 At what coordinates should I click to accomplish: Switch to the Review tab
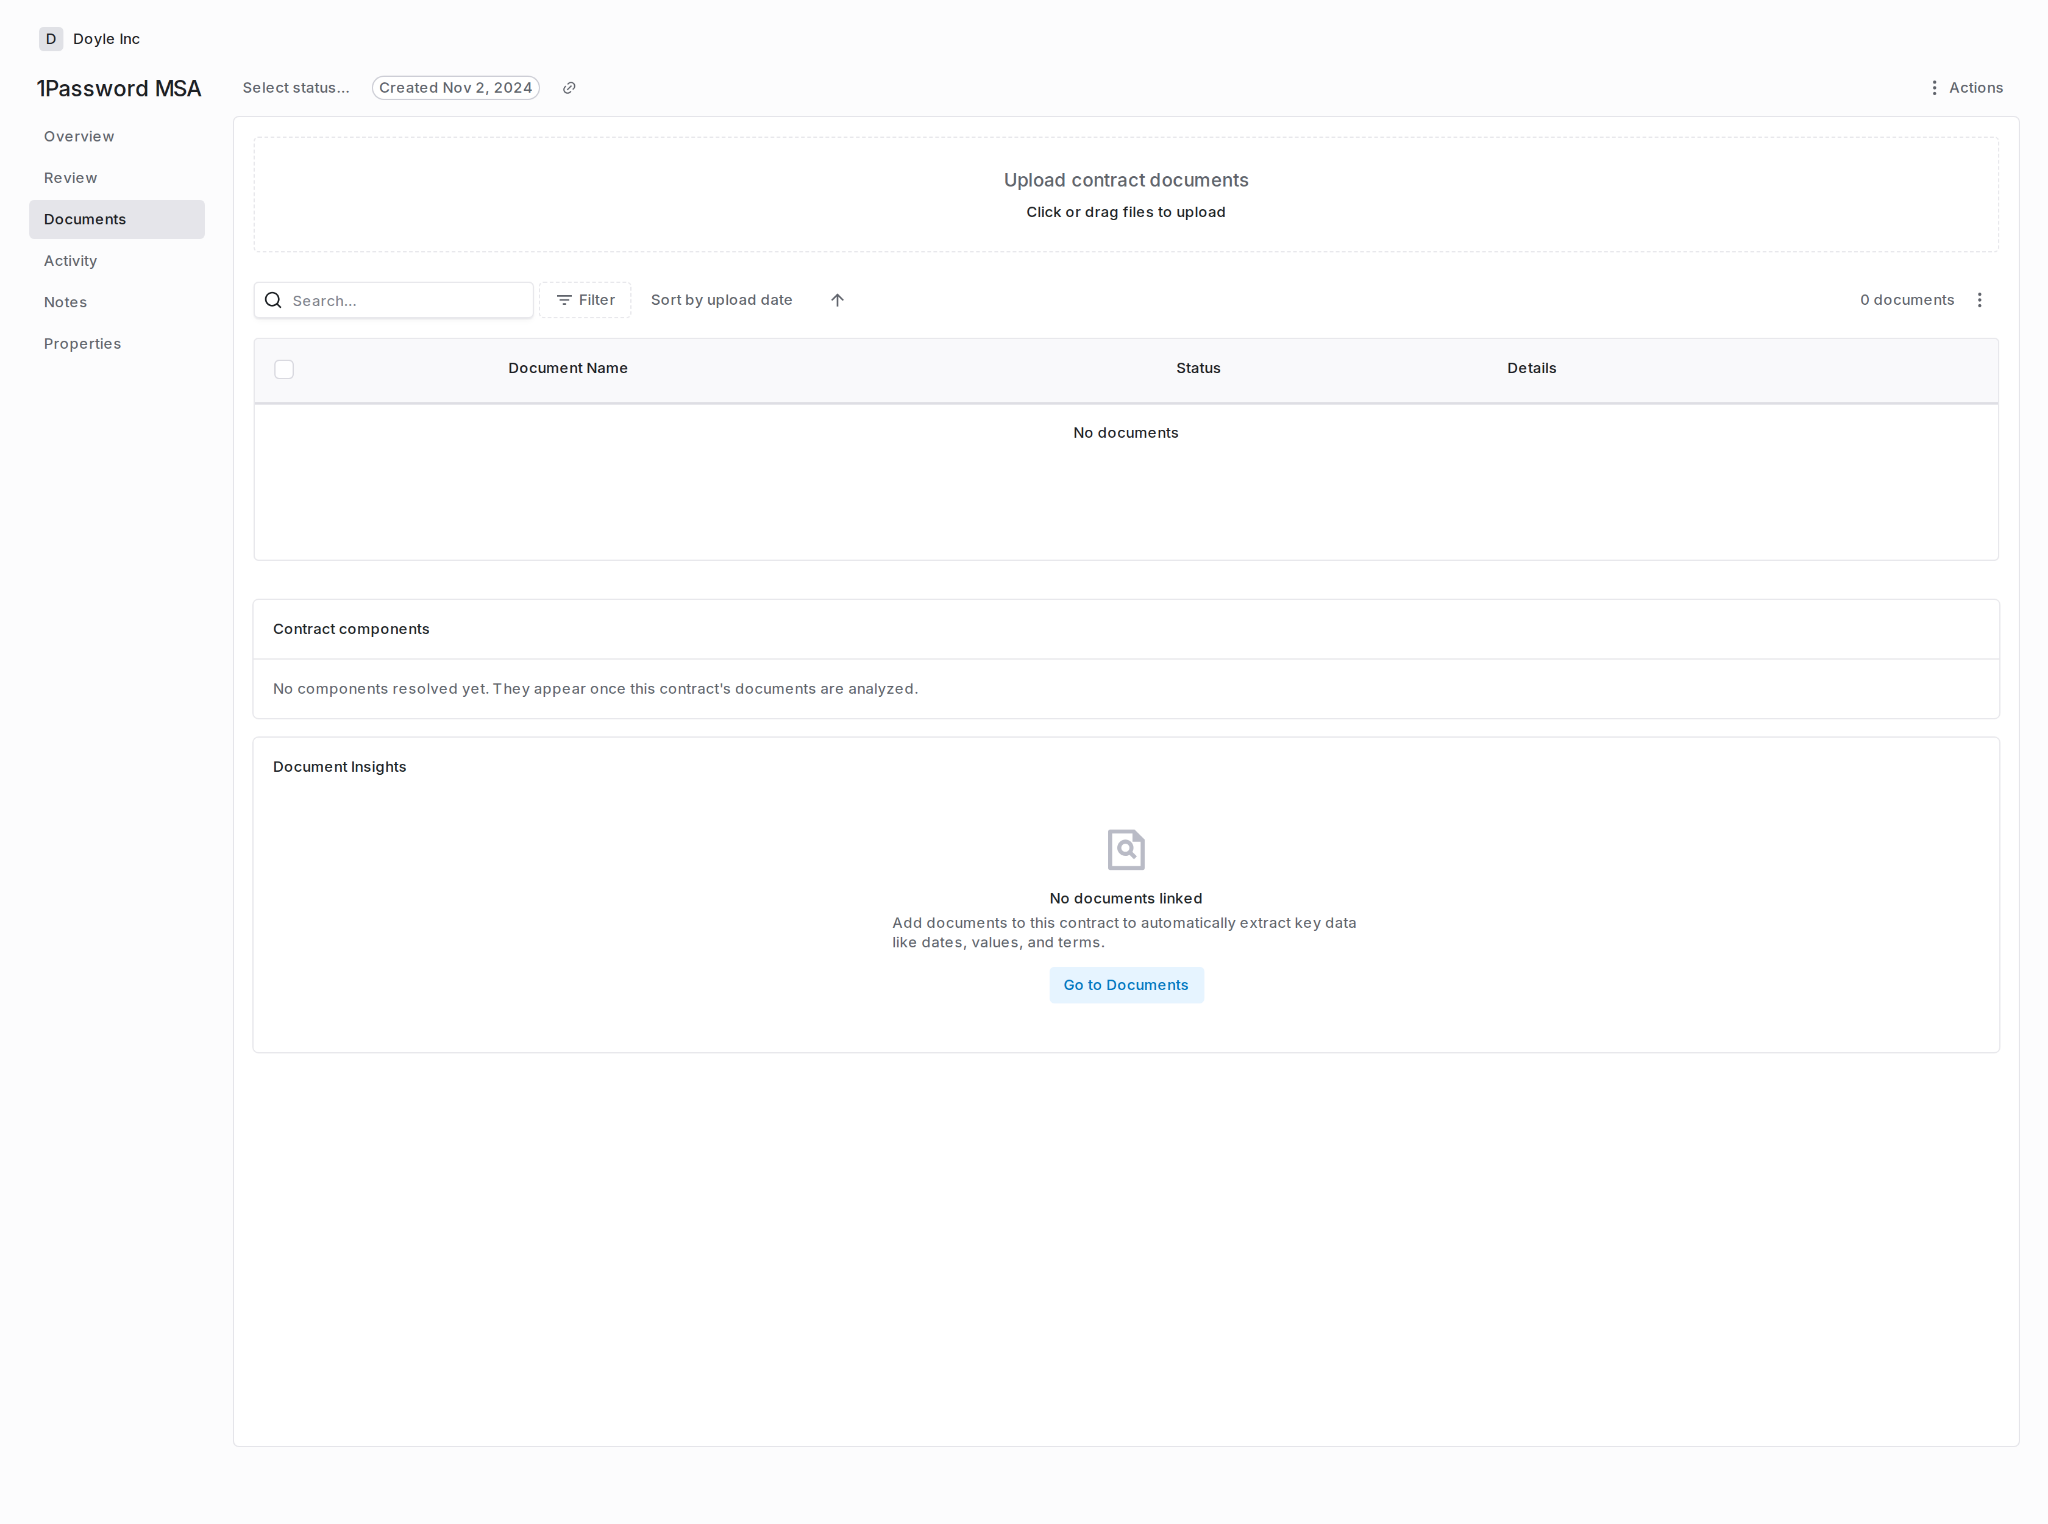pos(117,178)
